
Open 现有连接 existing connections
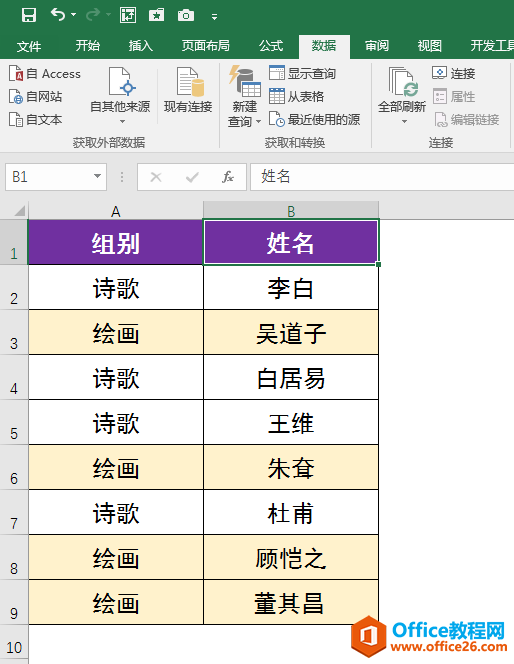click(x=188, y=90)
